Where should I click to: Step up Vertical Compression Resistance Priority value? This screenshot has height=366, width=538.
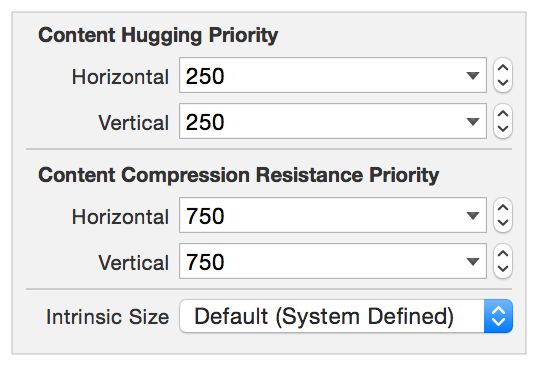[503, 254]
